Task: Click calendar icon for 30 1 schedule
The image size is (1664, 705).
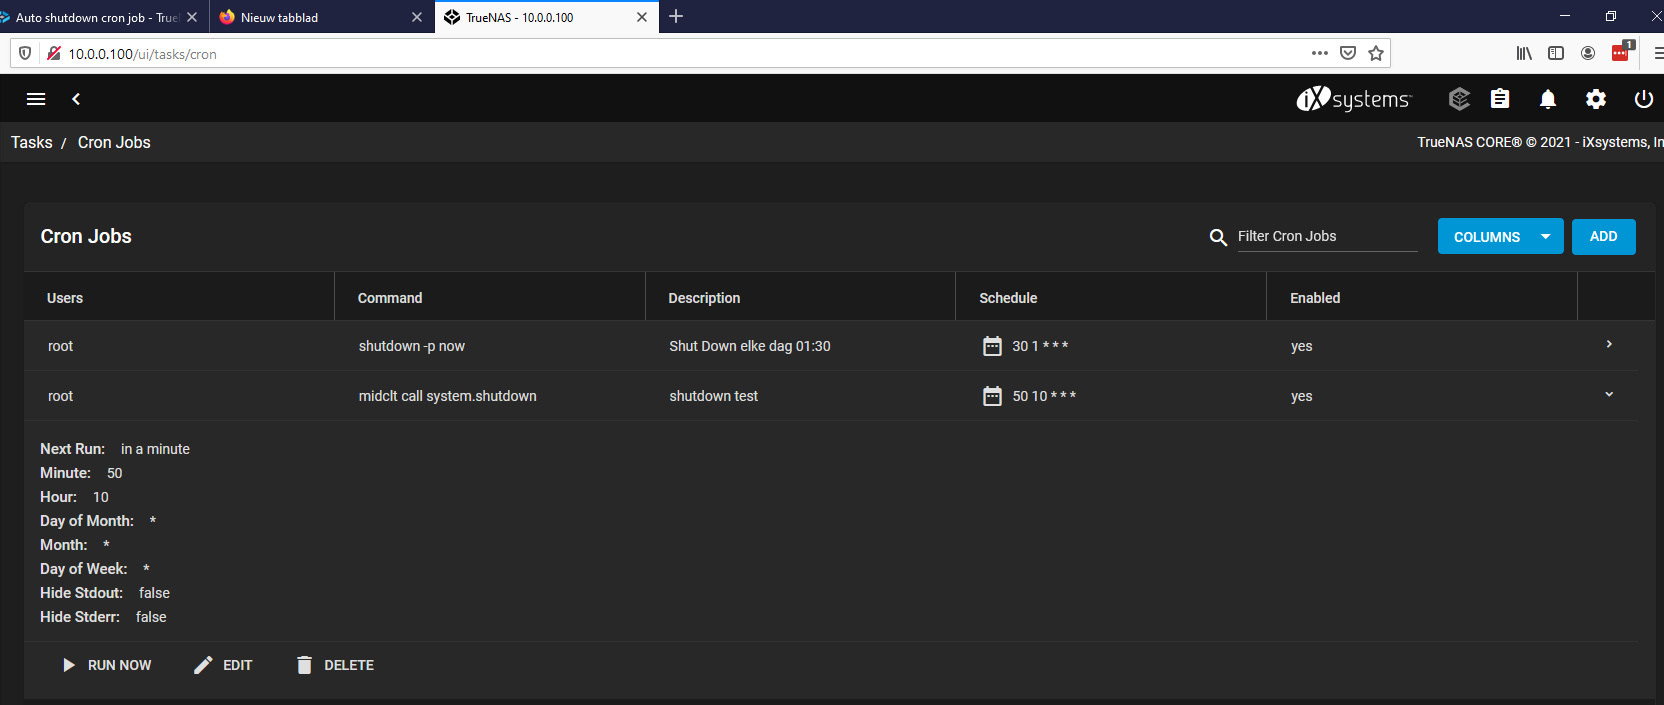Action: pos(992,346)
